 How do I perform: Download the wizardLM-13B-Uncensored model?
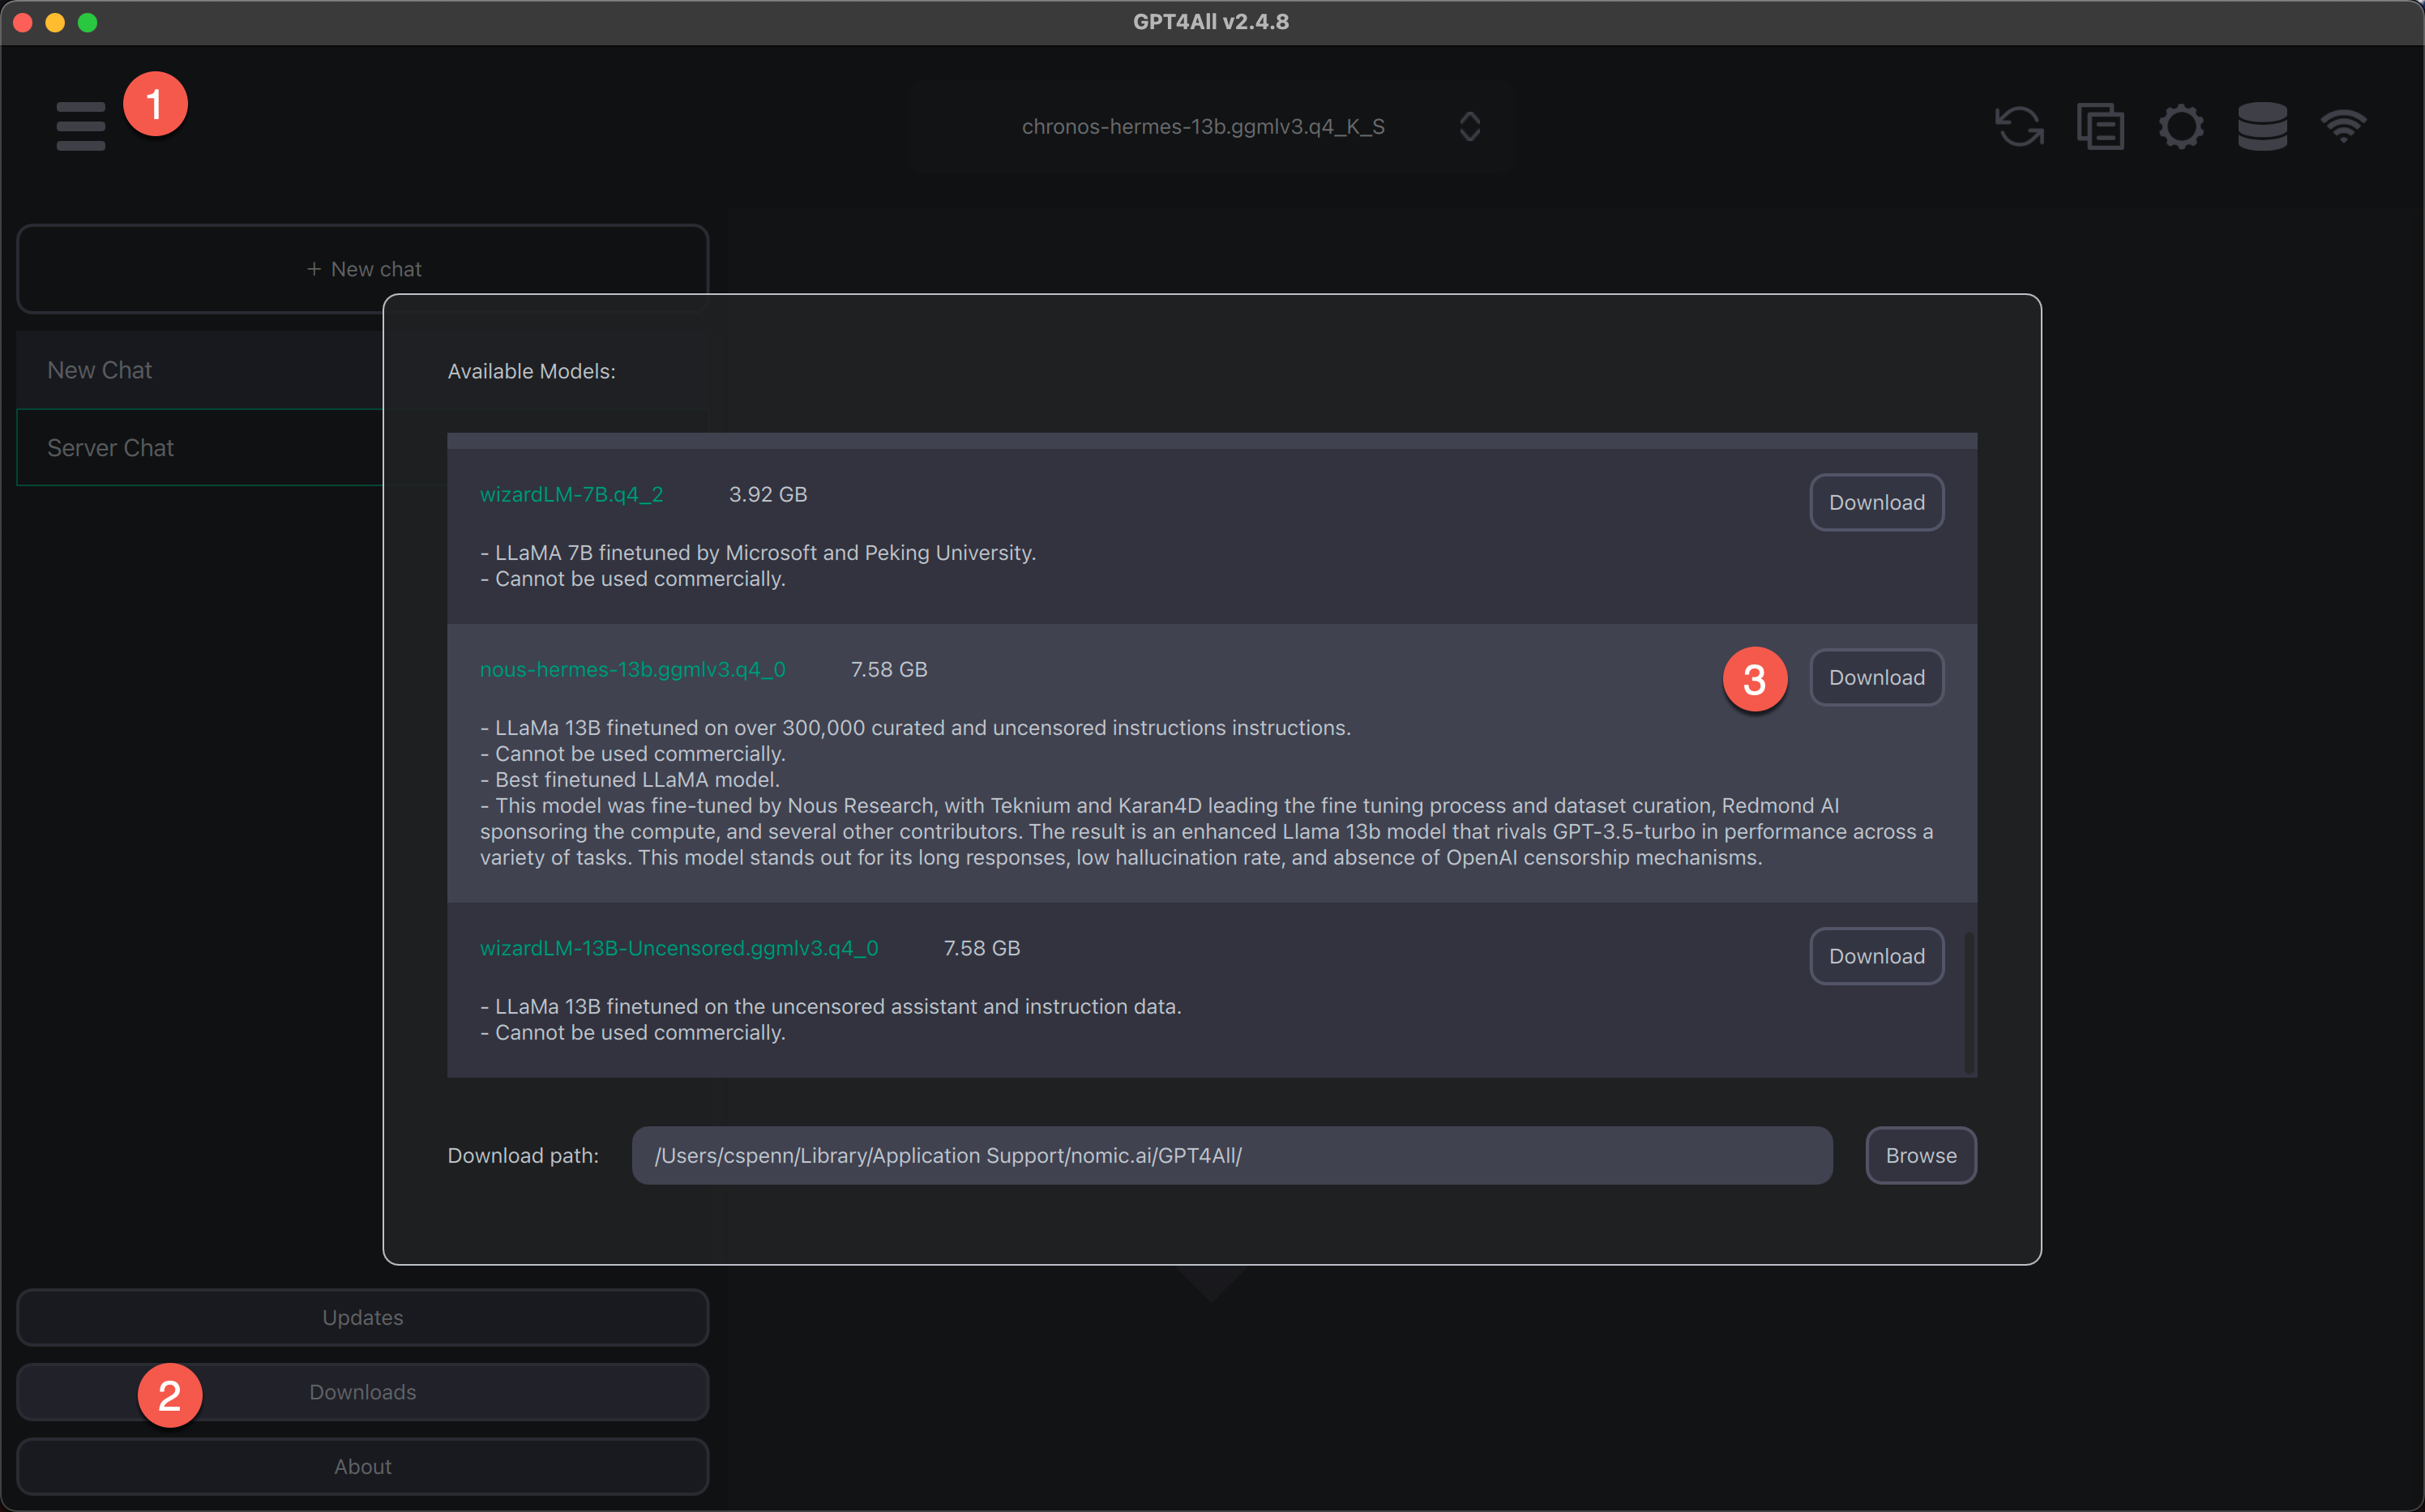(x=1876, y=956)
